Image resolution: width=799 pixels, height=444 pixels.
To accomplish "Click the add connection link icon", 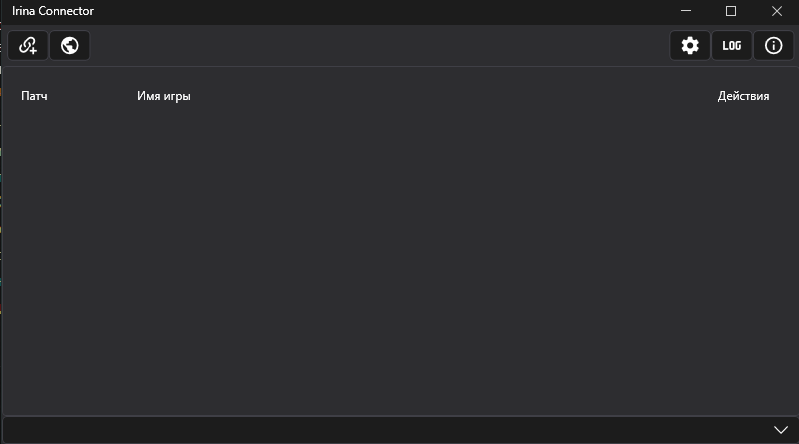I will pyautogui.click(x=28, y=45).
